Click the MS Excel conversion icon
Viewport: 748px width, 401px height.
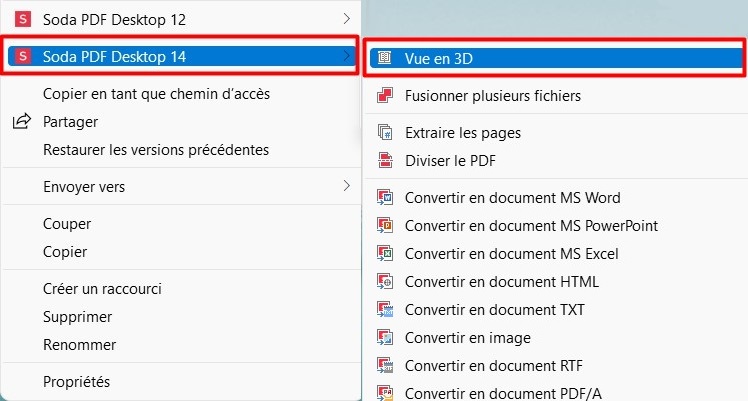click(384, 253)
